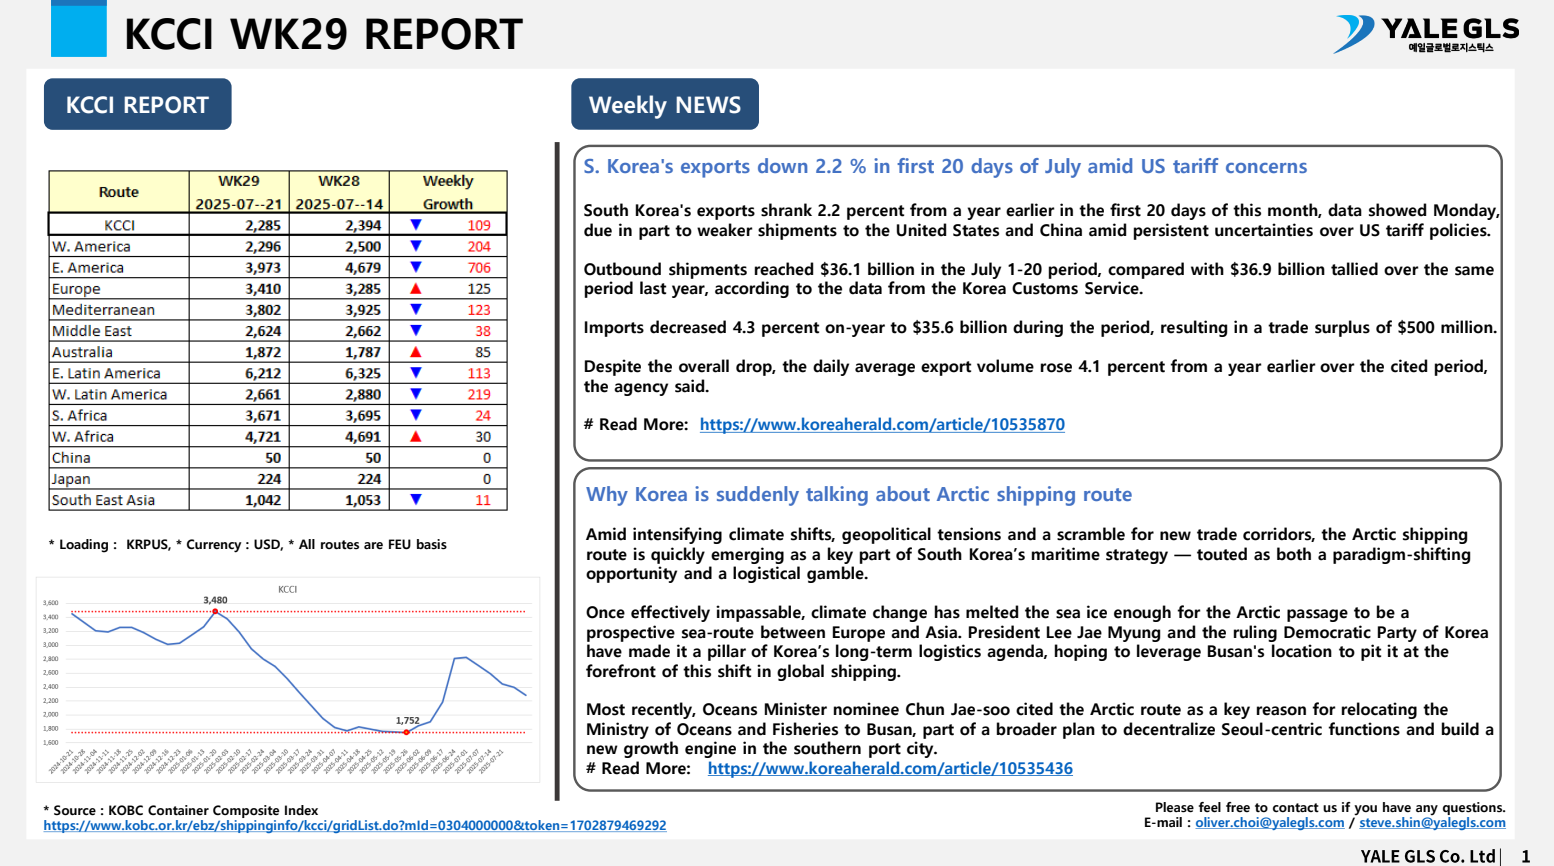1554x866 pixels.
Task: Click Source KOBC Container Composite Index text
Action: [181, 810]
